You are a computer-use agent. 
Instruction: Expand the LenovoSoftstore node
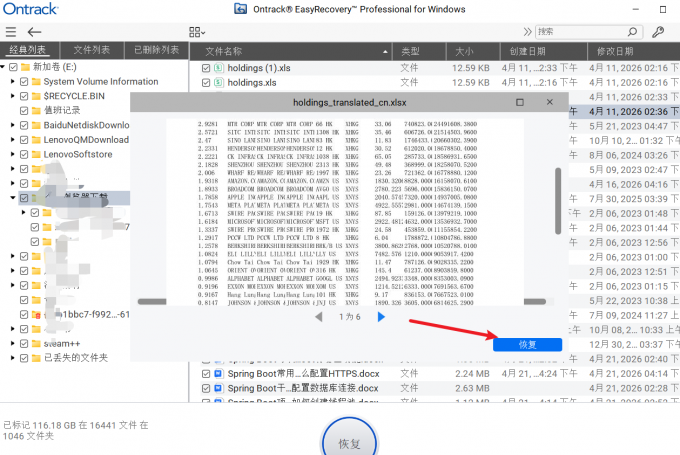coord(13,154)
